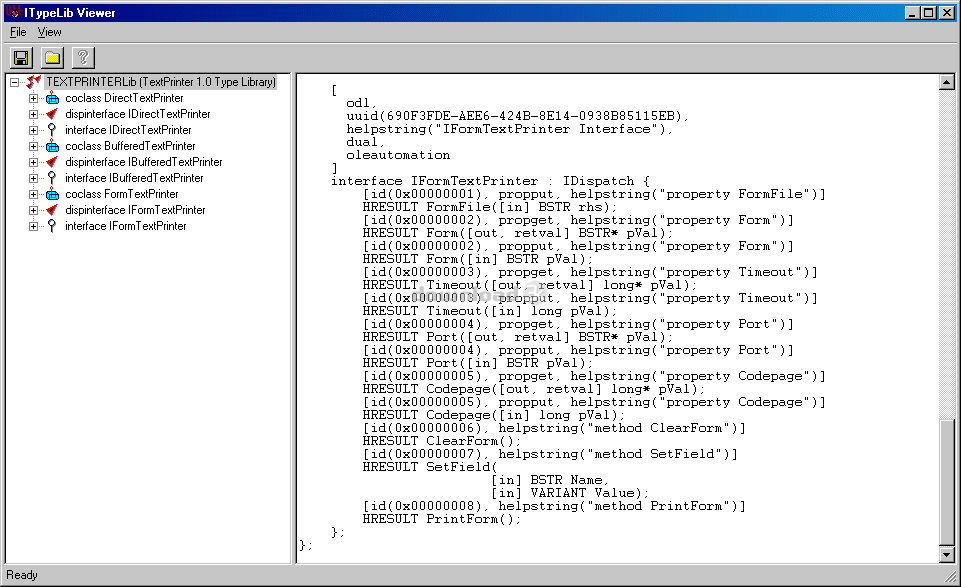Close the ITypeLib Viewer window

(x=947, y=12)
